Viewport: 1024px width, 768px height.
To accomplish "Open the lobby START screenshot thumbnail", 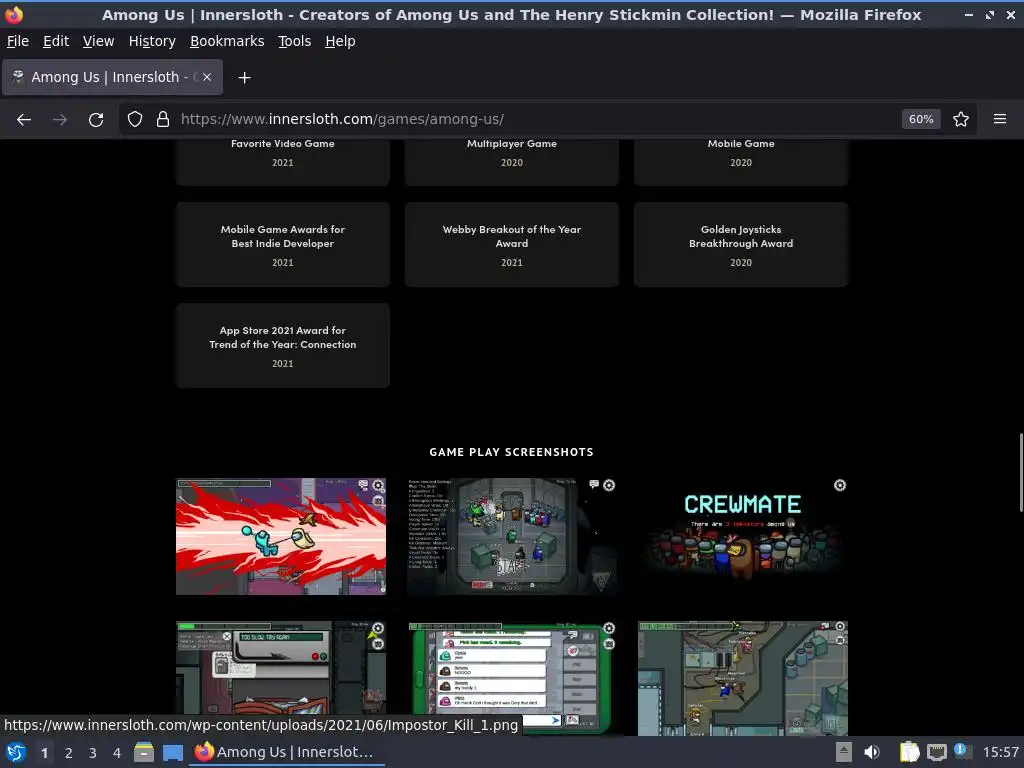I will point(512,537).
